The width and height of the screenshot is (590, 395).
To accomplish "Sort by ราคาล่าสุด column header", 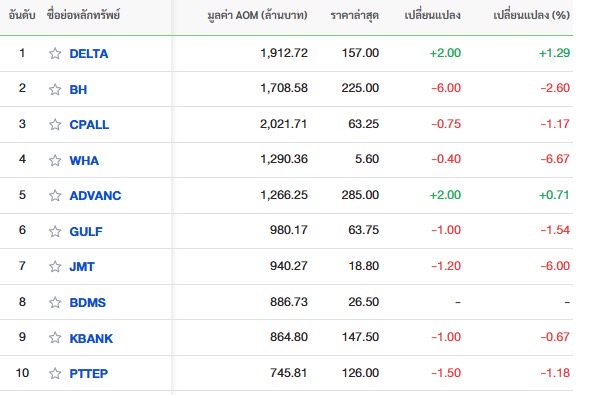I will [x=354, y=15].
